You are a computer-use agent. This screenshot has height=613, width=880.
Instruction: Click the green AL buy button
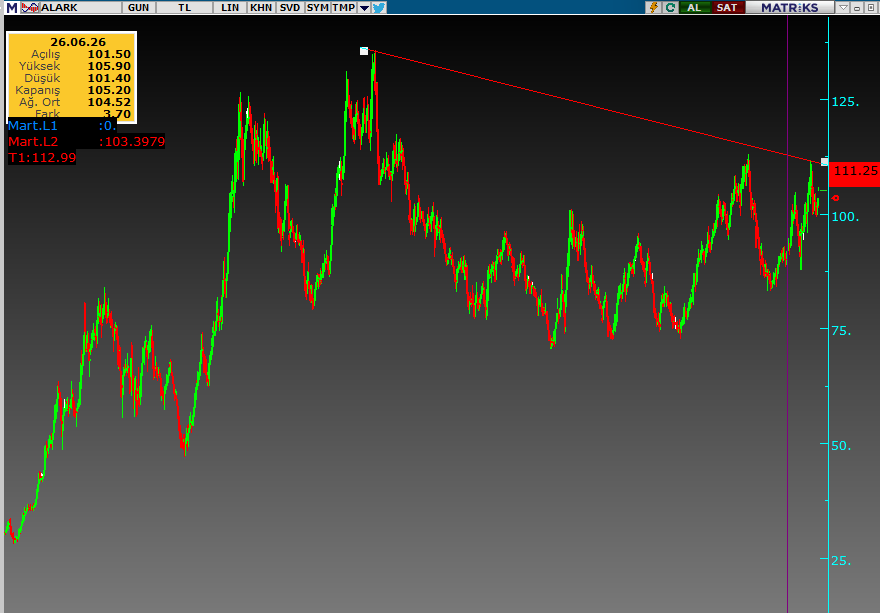coord(694,7)
